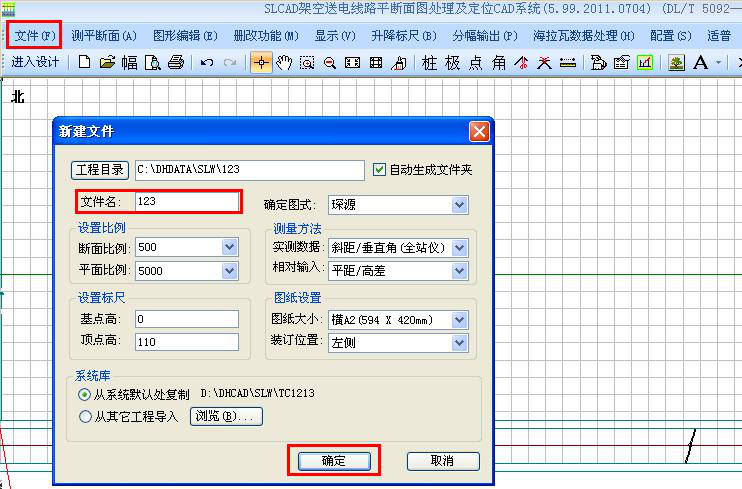Click the brush redraw toolbar icon
Viewport: 742px width, 489px height.
coord(398,62)
